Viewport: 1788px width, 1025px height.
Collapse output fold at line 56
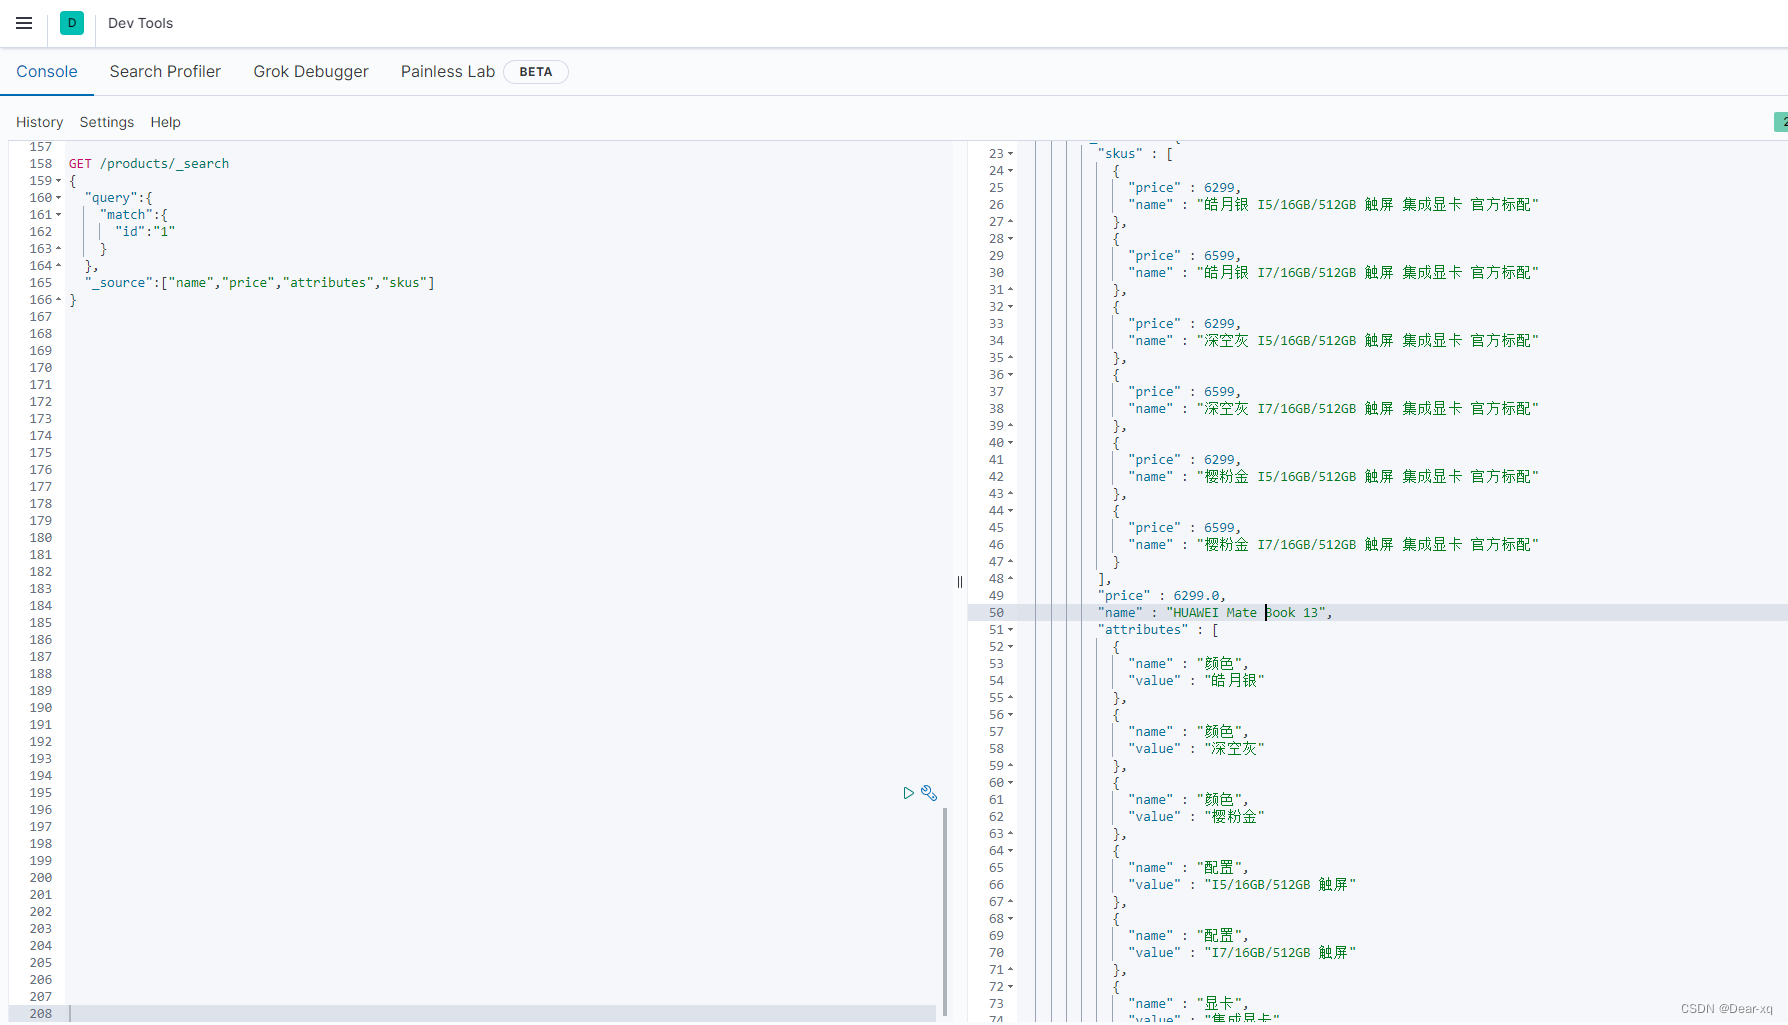pos(1010,715)
